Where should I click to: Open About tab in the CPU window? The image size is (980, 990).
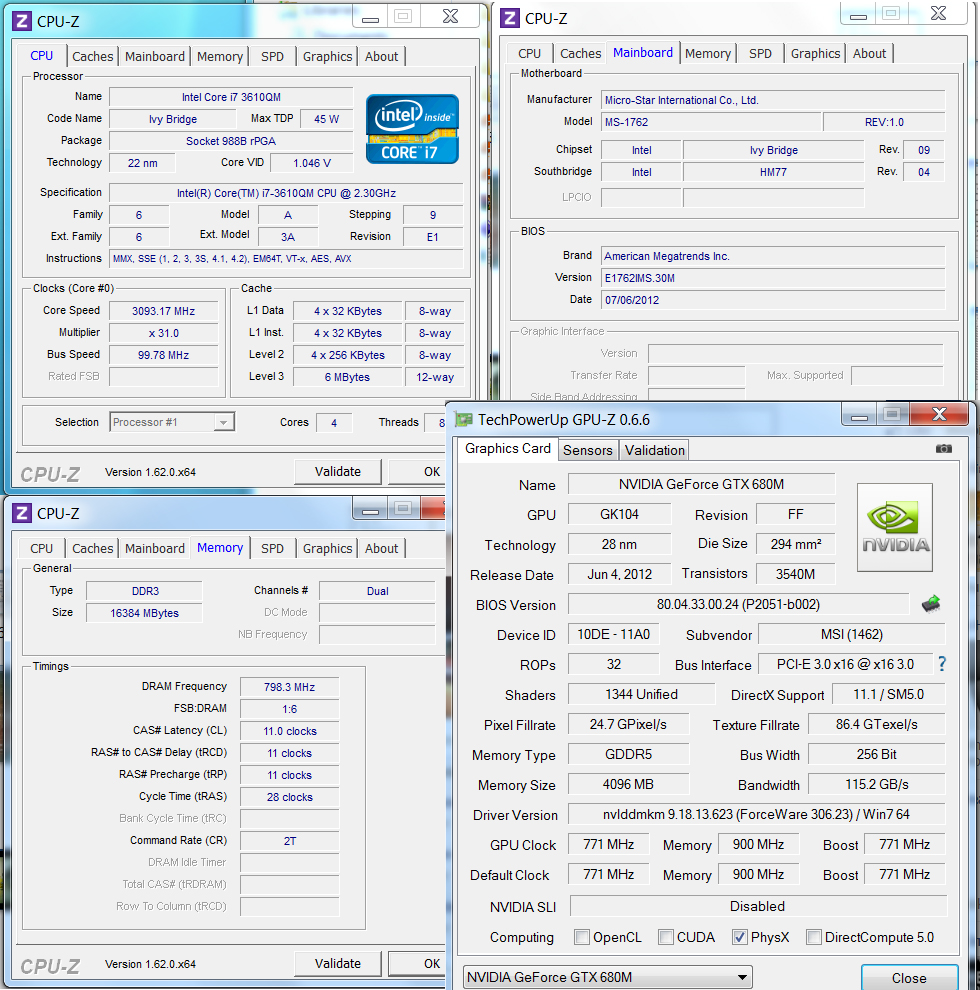(x=381, y=56)
